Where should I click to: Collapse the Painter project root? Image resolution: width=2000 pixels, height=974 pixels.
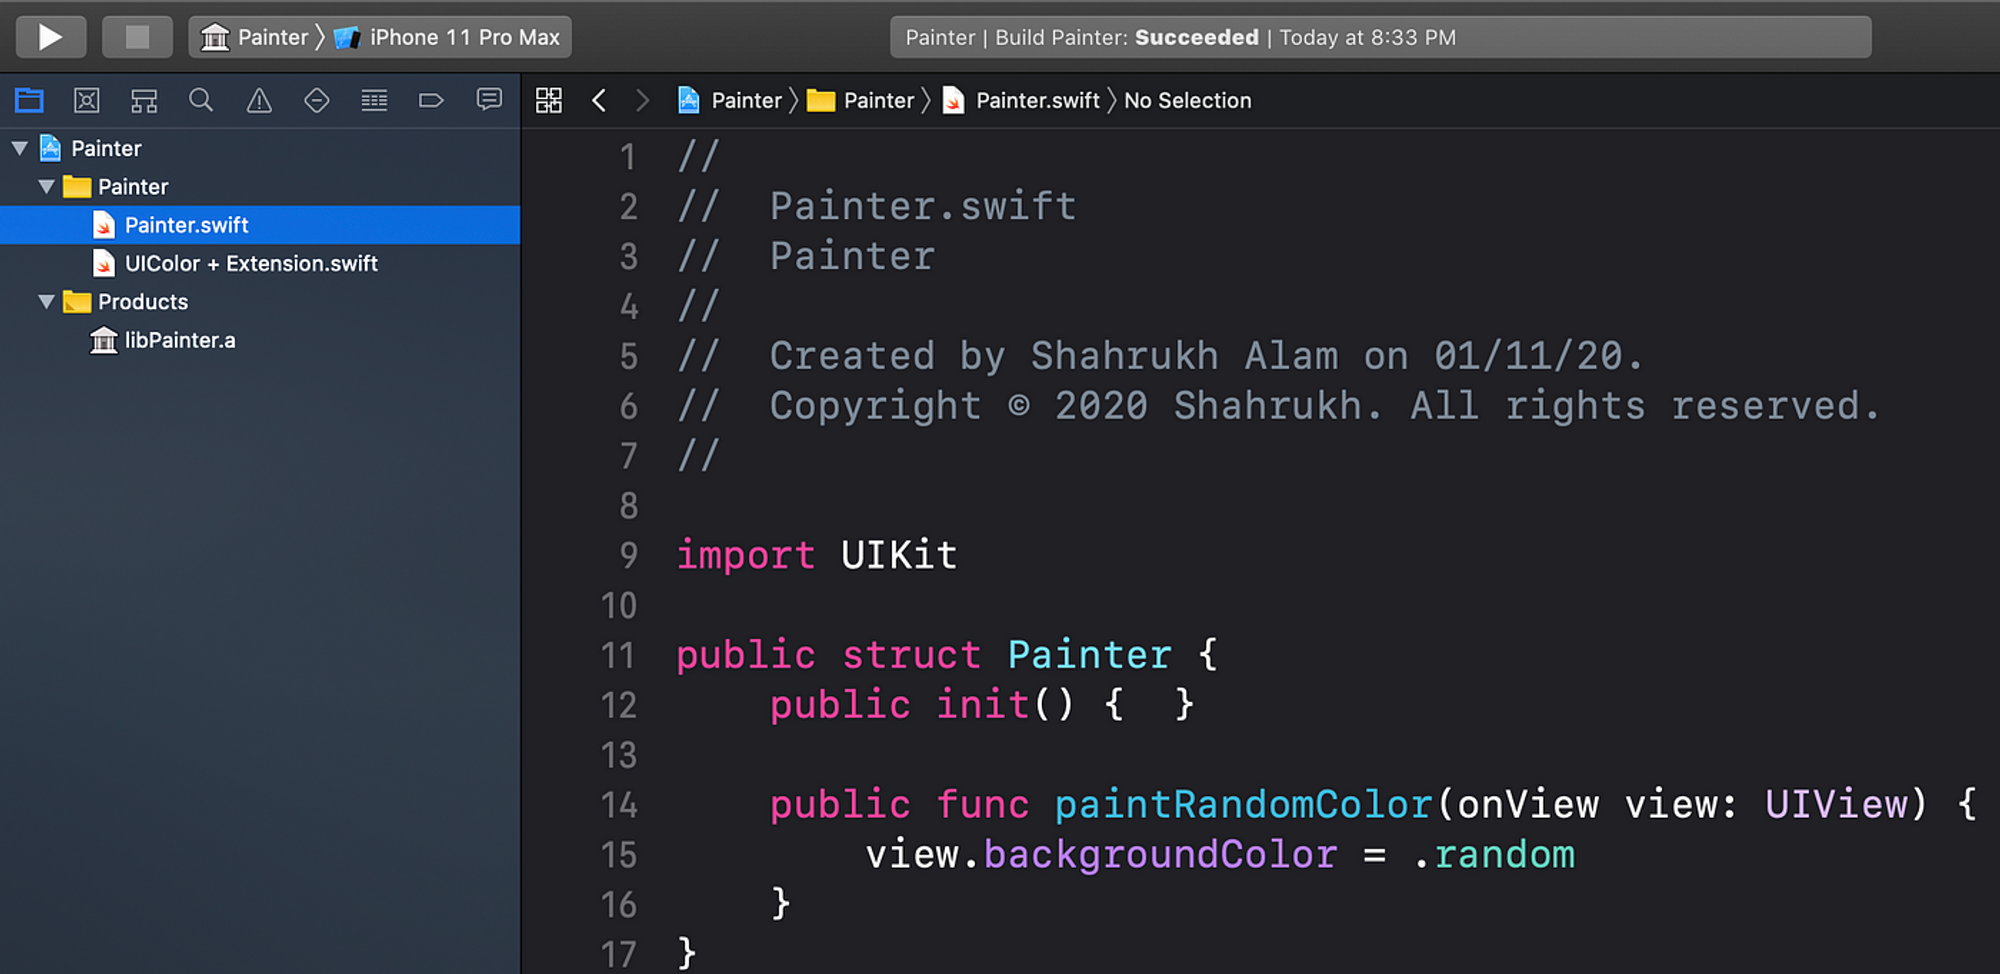pyautogui.click(x=20, y=147)
